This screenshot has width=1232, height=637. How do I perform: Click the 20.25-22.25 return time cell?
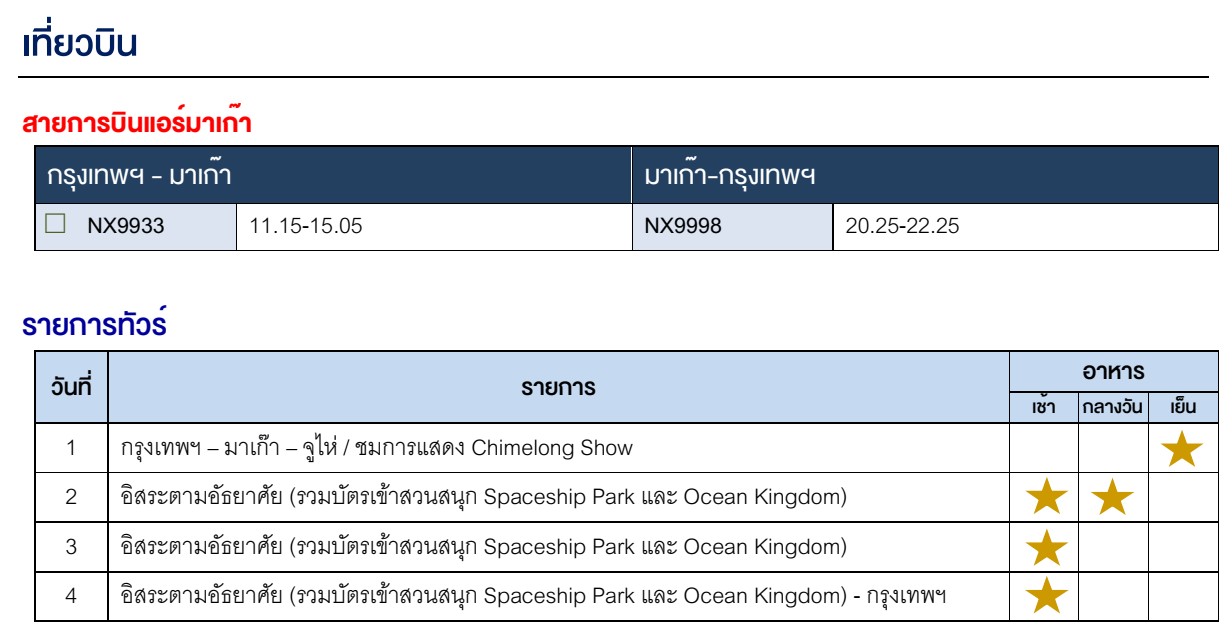[x=1024, y=227]
